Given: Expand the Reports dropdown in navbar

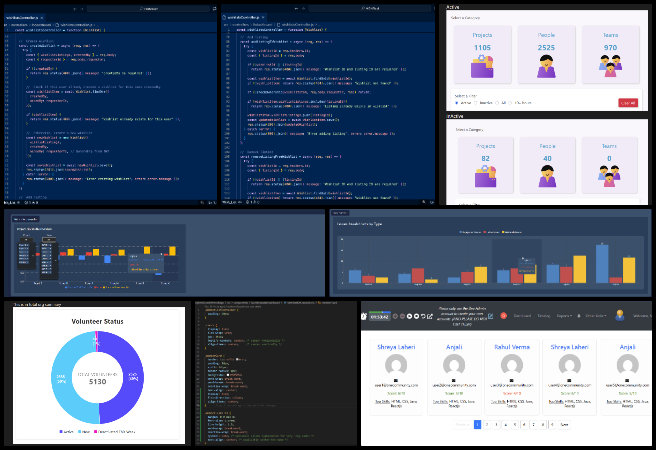Looking at the screenshot, I should 564,316.
